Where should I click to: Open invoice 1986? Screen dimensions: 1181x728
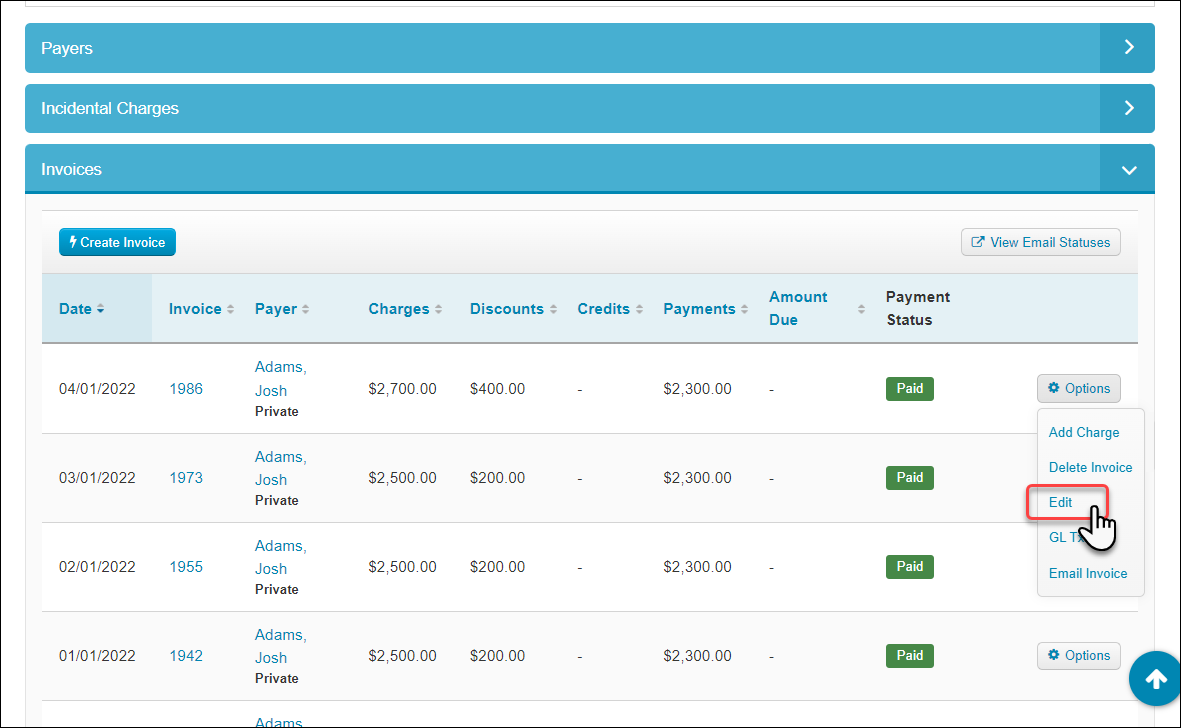click(186, 389)
